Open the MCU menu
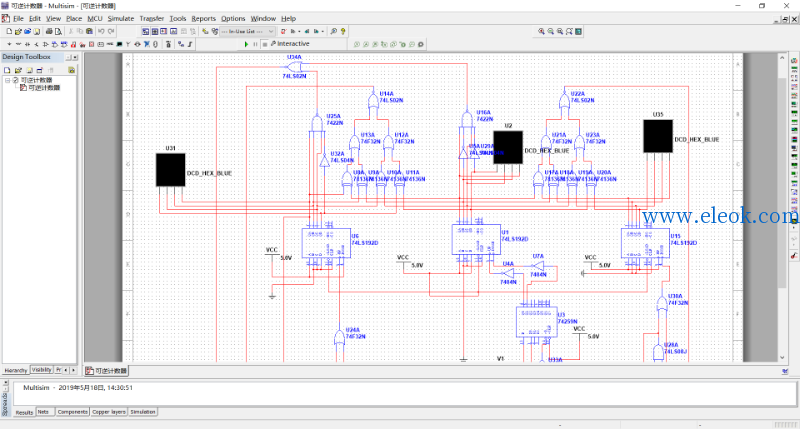Screen dimensions: 800x429 [x=95, y=18]
